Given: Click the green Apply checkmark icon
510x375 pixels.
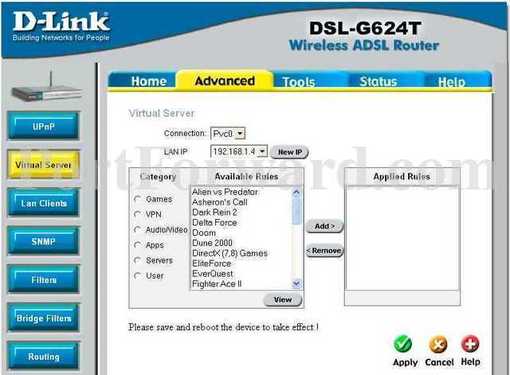Looking at the screenshot, I should click(403, 344).
